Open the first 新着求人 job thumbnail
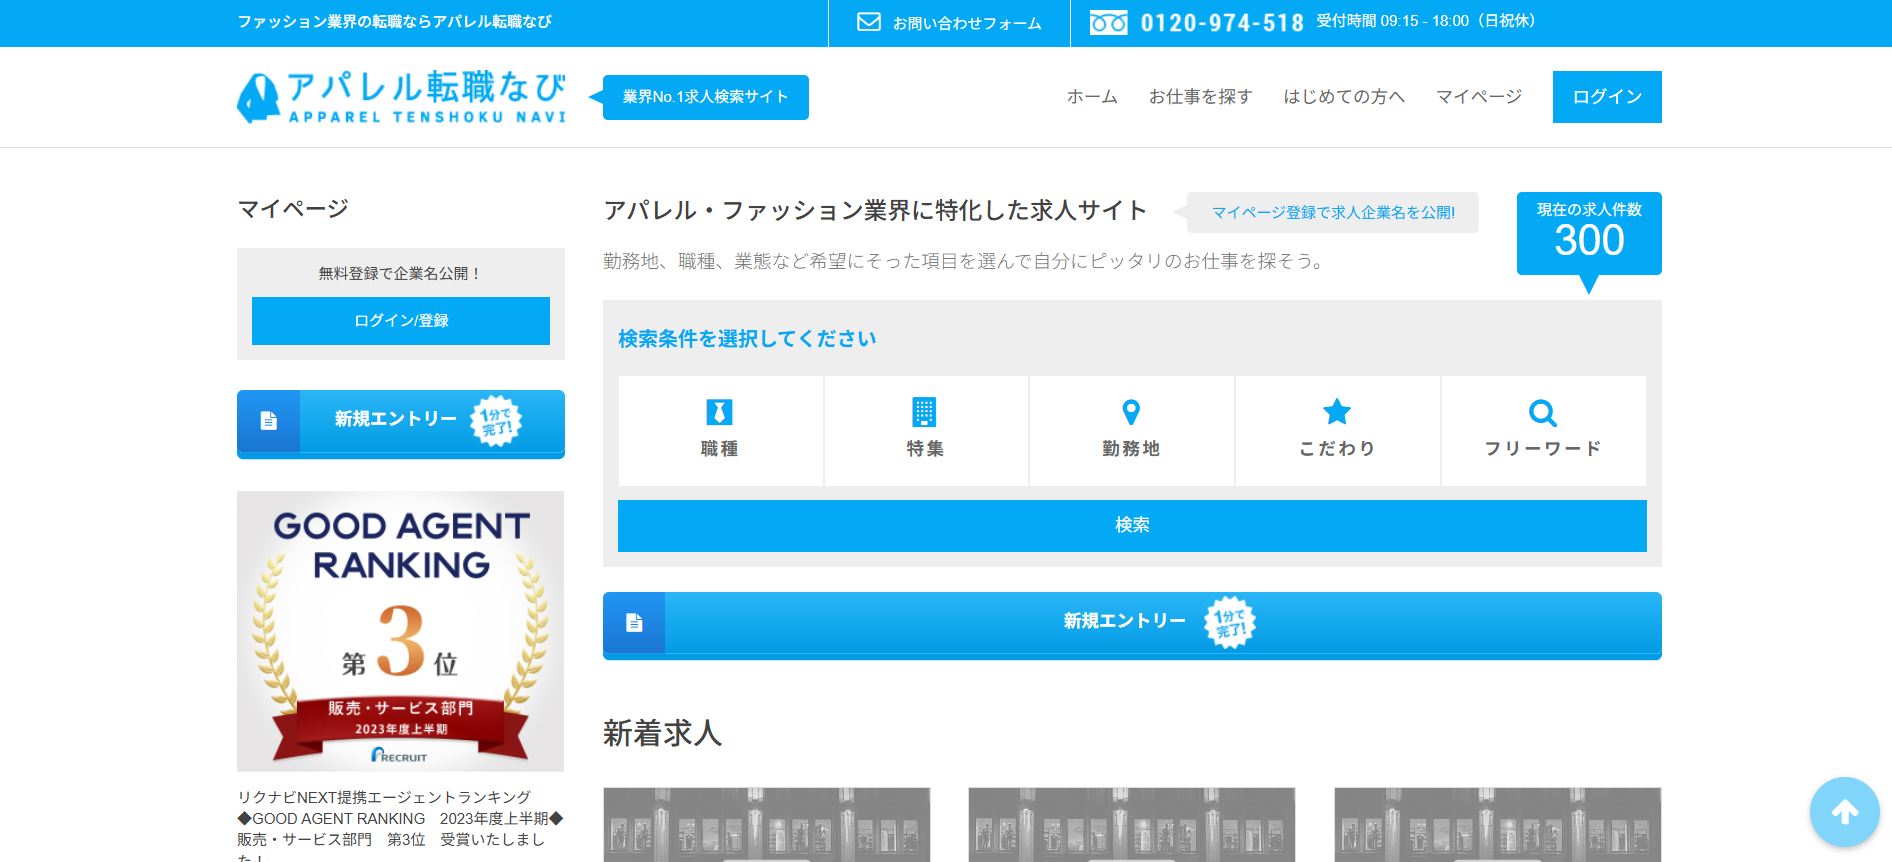Image resolution: width=1892 pixels, height=862 pixels. click(x=767, y=825)
